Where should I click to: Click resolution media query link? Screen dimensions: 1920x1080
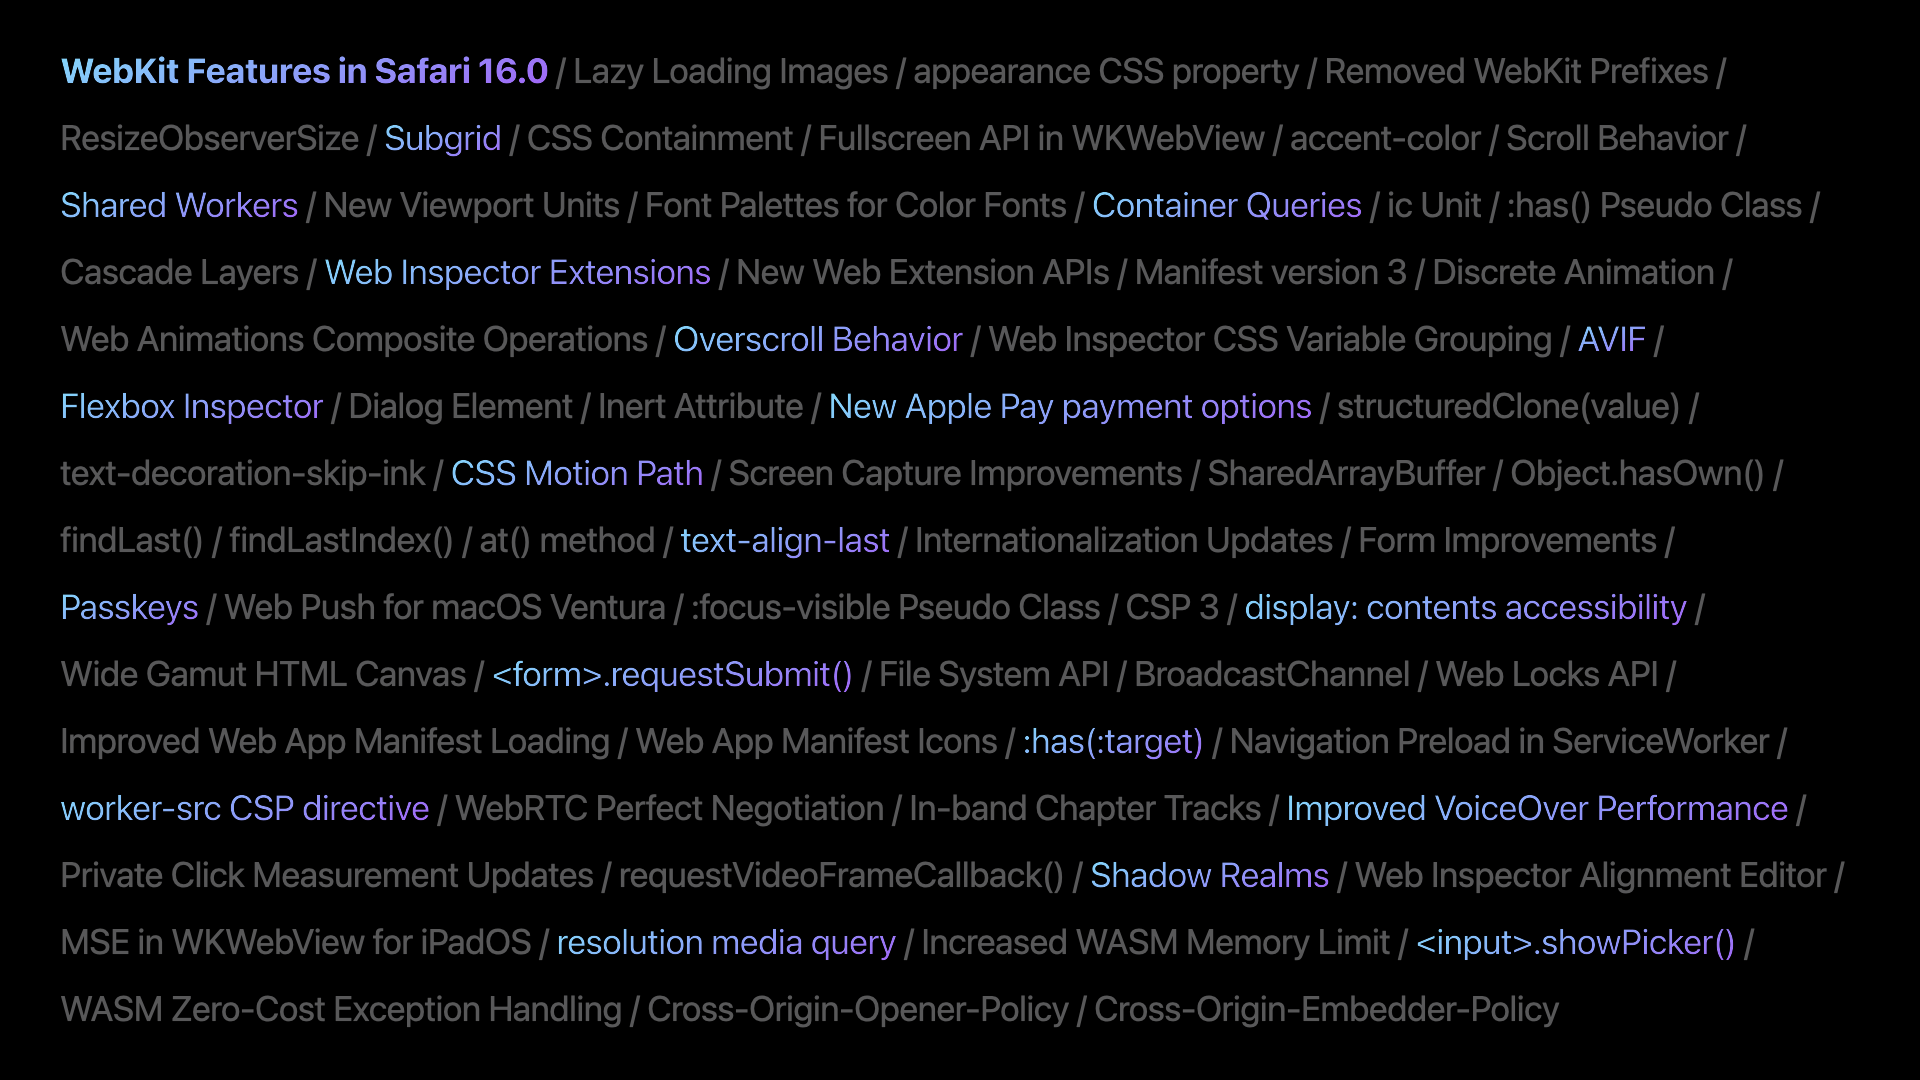coord(725,943)
